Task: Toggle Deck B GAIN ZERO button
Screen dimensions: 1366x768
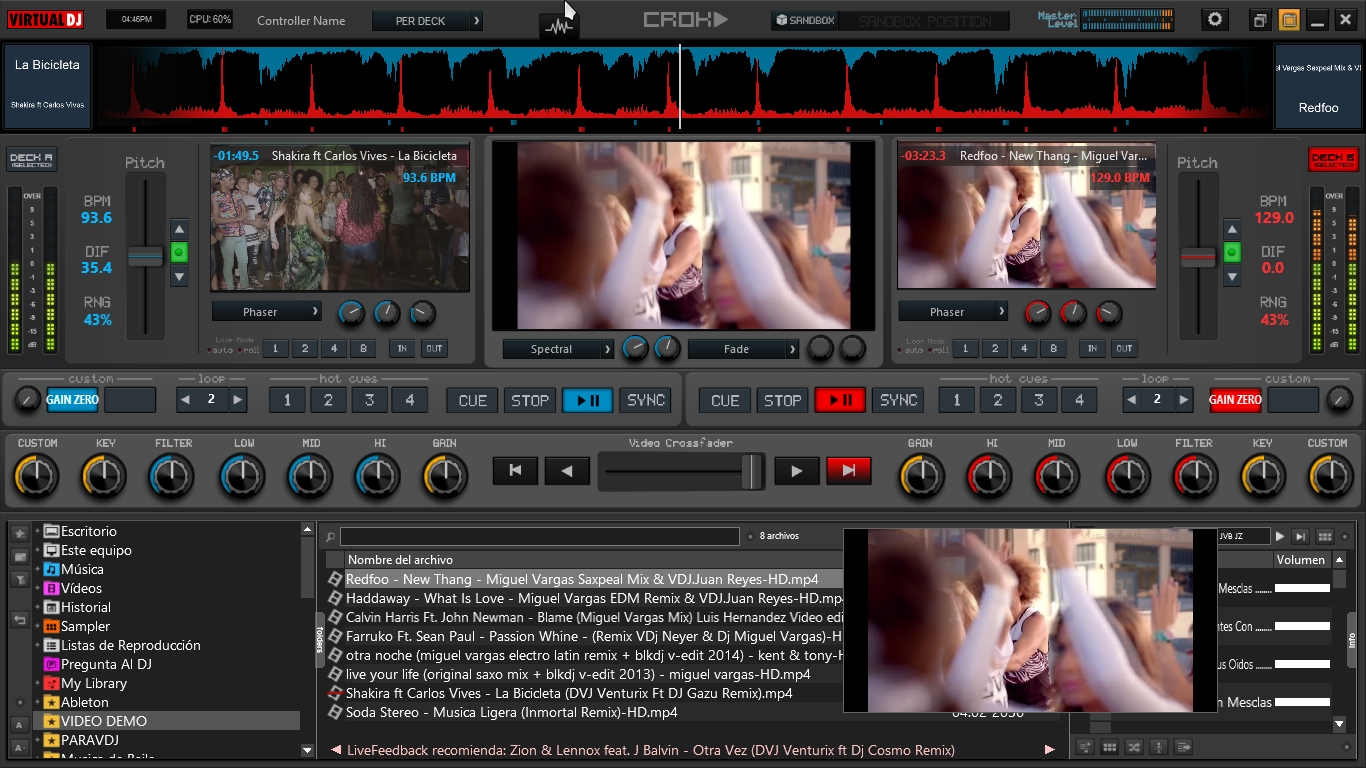Action: tap(1235, 400)
